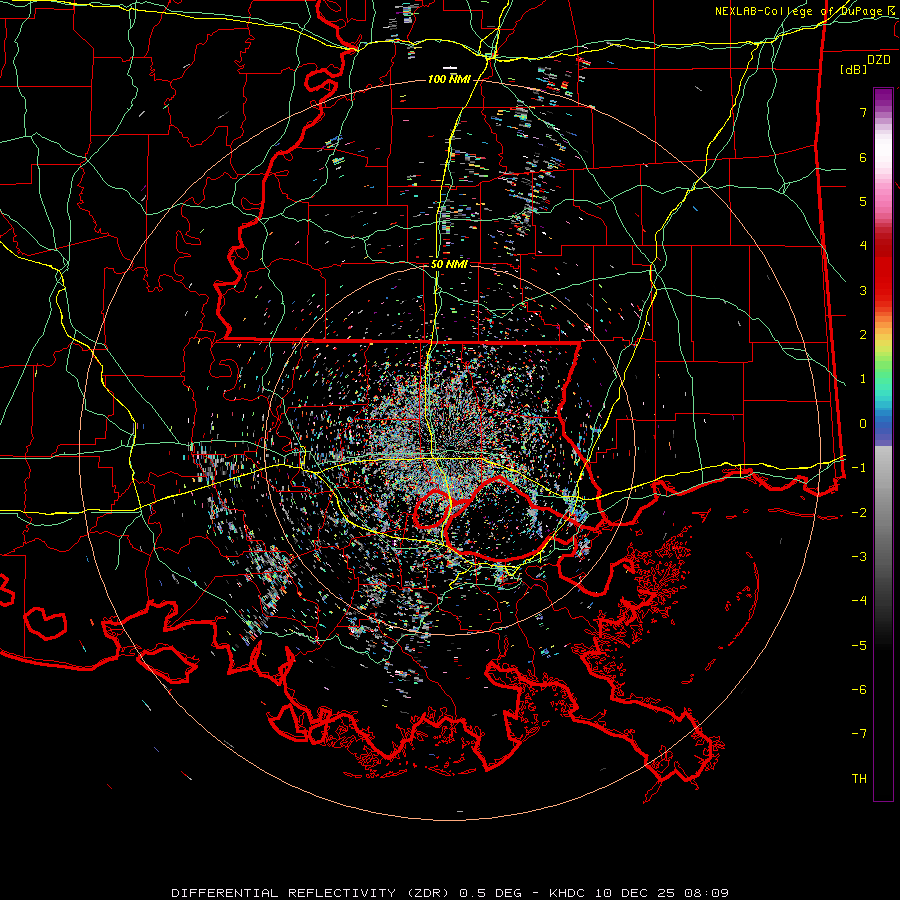The image size is (900, 900).
Task: Click the 2 value on color scale
Action: point(863,335)
